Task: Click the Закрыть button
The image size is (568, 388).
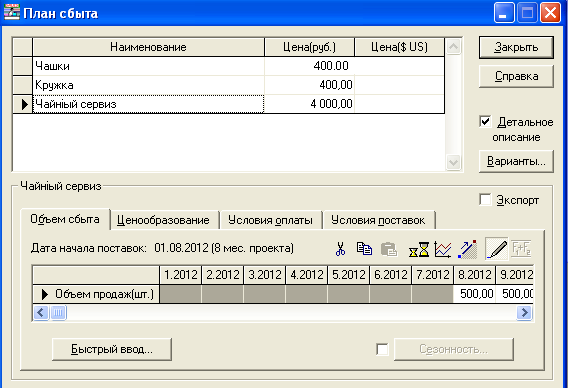Action: coord(516,47)
